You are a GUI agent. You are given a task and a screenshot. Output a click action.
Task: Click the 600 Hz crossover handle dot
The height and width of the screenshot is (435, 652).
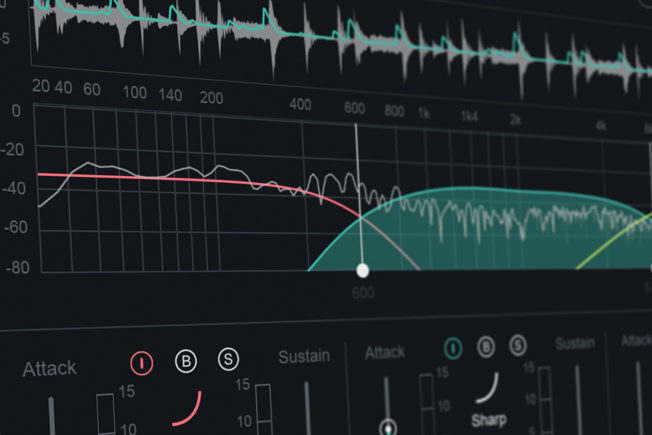[x=363, y=270]
